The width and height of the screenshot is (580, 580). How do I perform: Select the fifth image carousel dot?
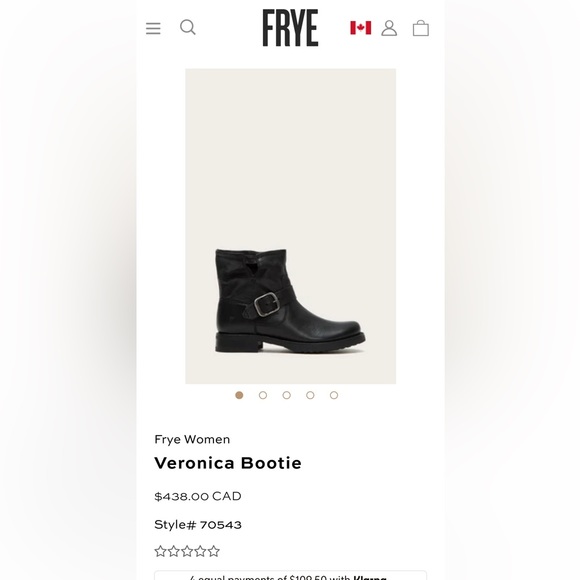coord(334,395)
